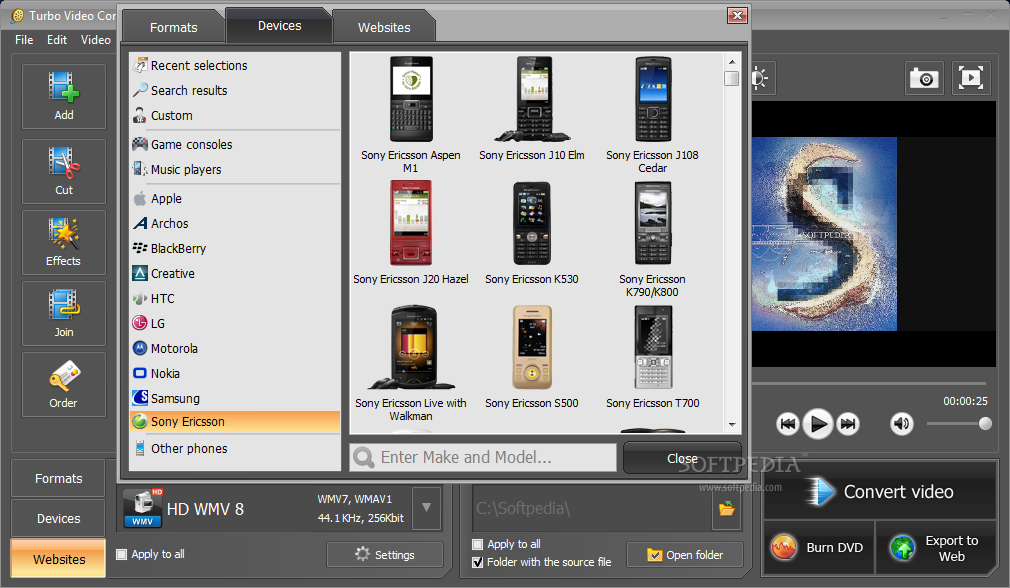Screen dimensions: 1010x588
Task: Click Export to Web button
Action: click(x=936, y=548)
